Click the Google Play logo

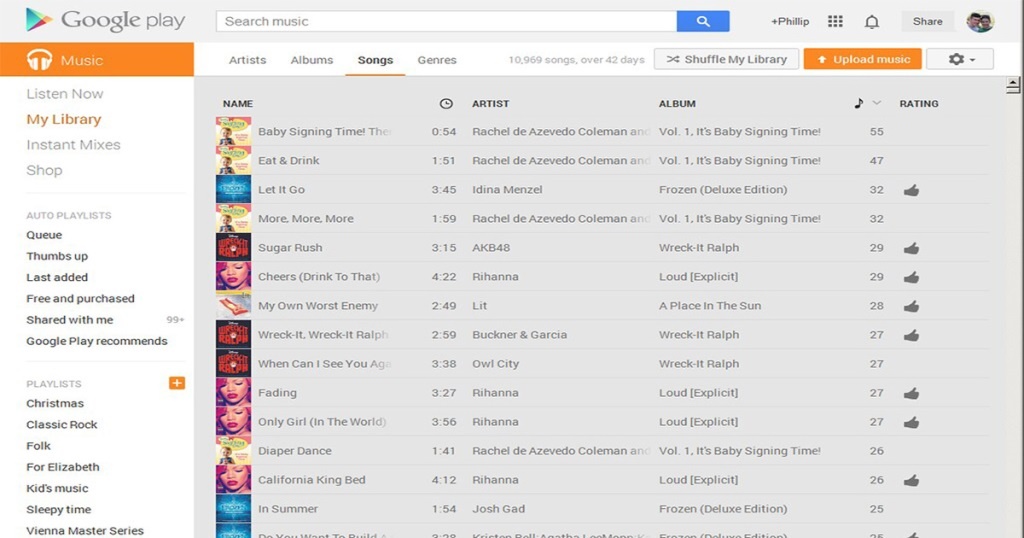[x=106, y=21]
